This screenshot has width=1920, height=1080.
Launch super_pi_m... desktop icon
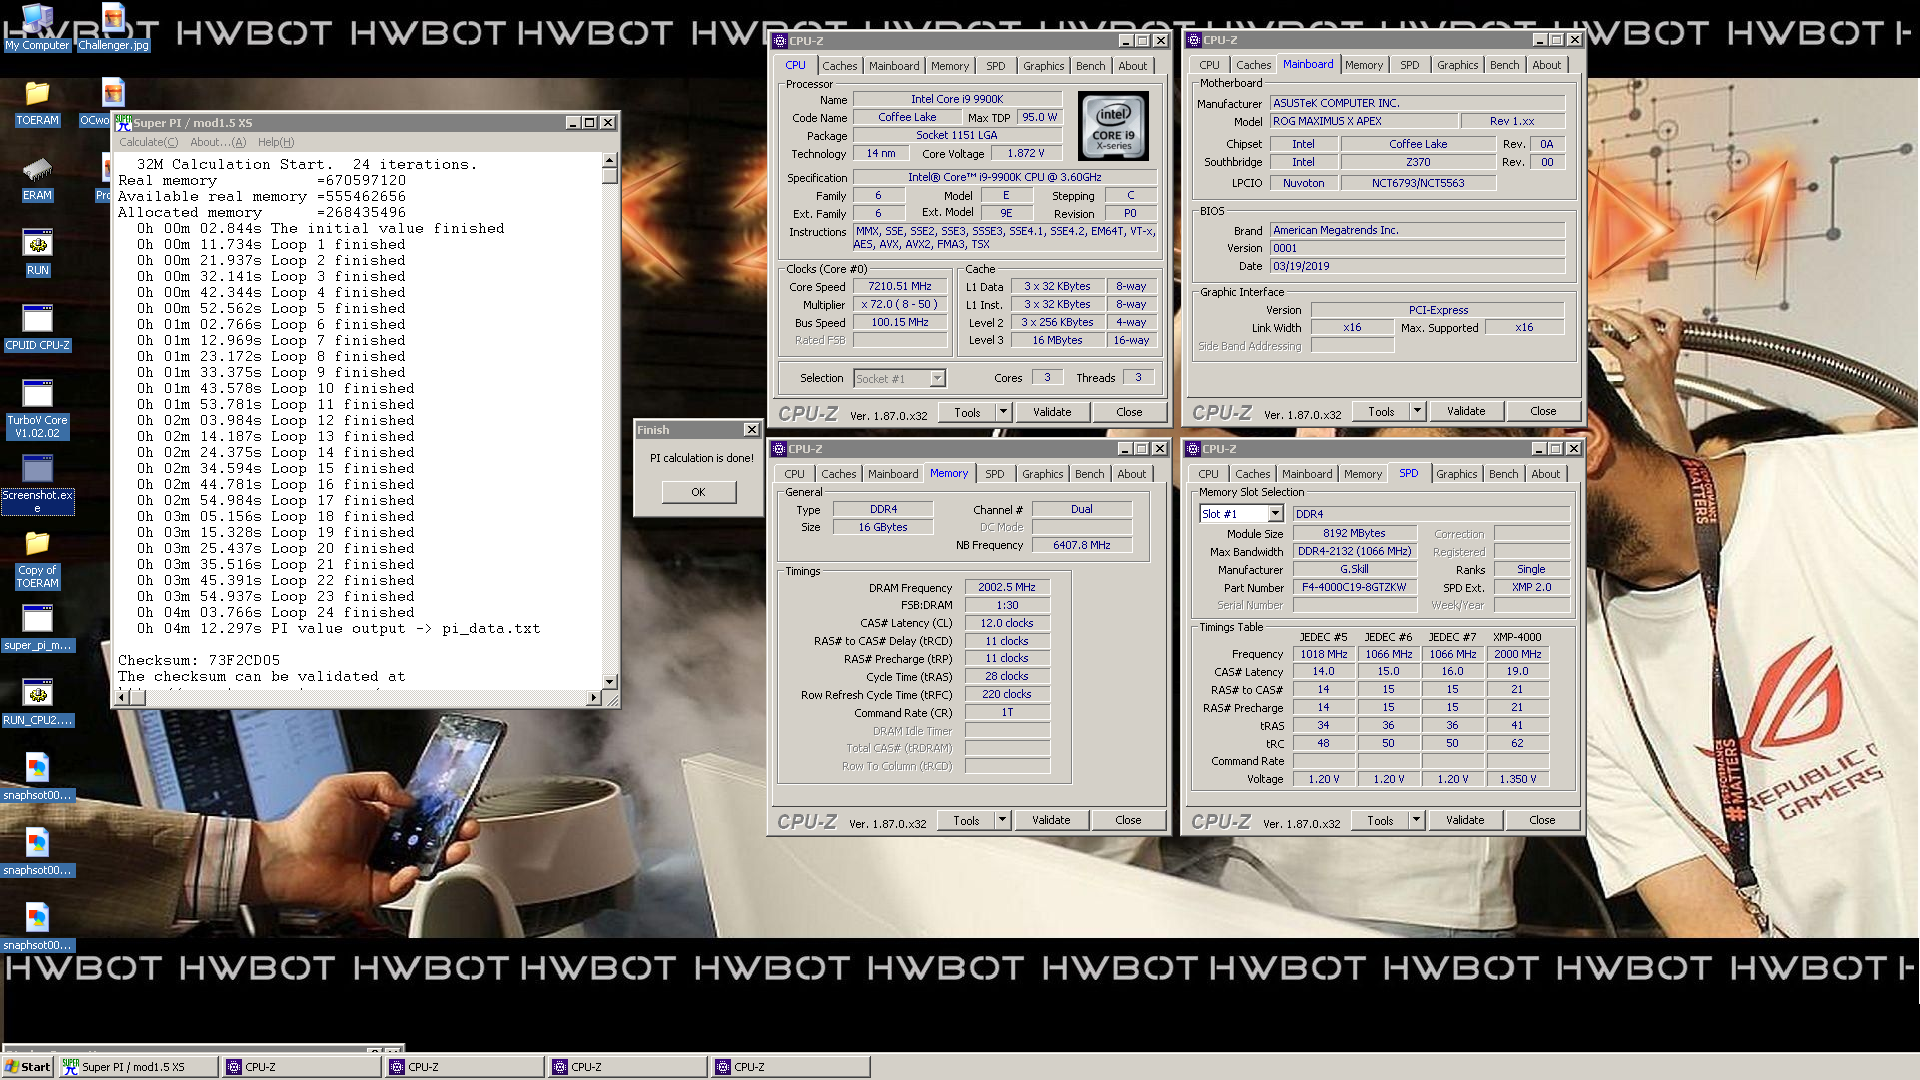(x=37, y=629)
